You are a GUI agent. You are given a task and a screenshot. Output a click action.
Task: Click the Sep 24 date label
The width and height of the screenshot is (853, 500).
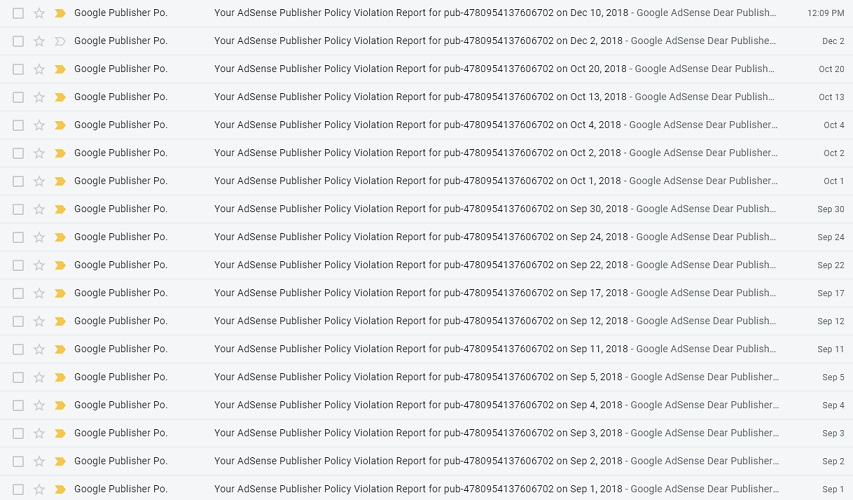coord(831,237)
